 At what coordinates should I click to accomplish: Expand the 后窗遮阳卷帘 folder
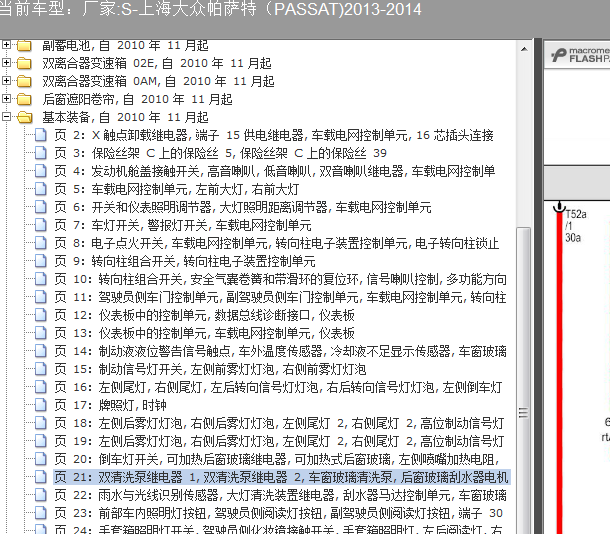(x=6, y=98)
